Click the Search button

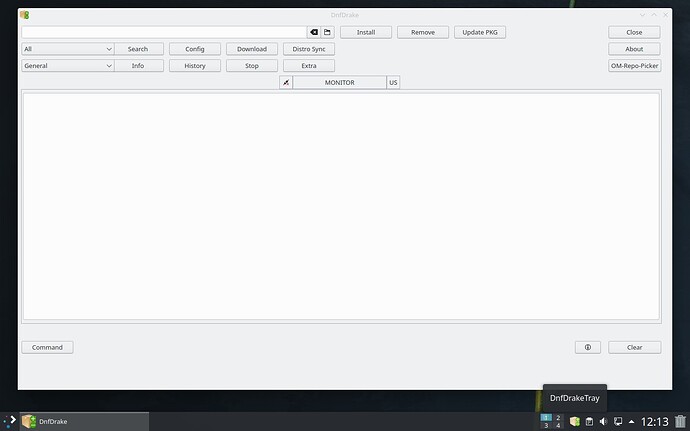pos(139,49)
